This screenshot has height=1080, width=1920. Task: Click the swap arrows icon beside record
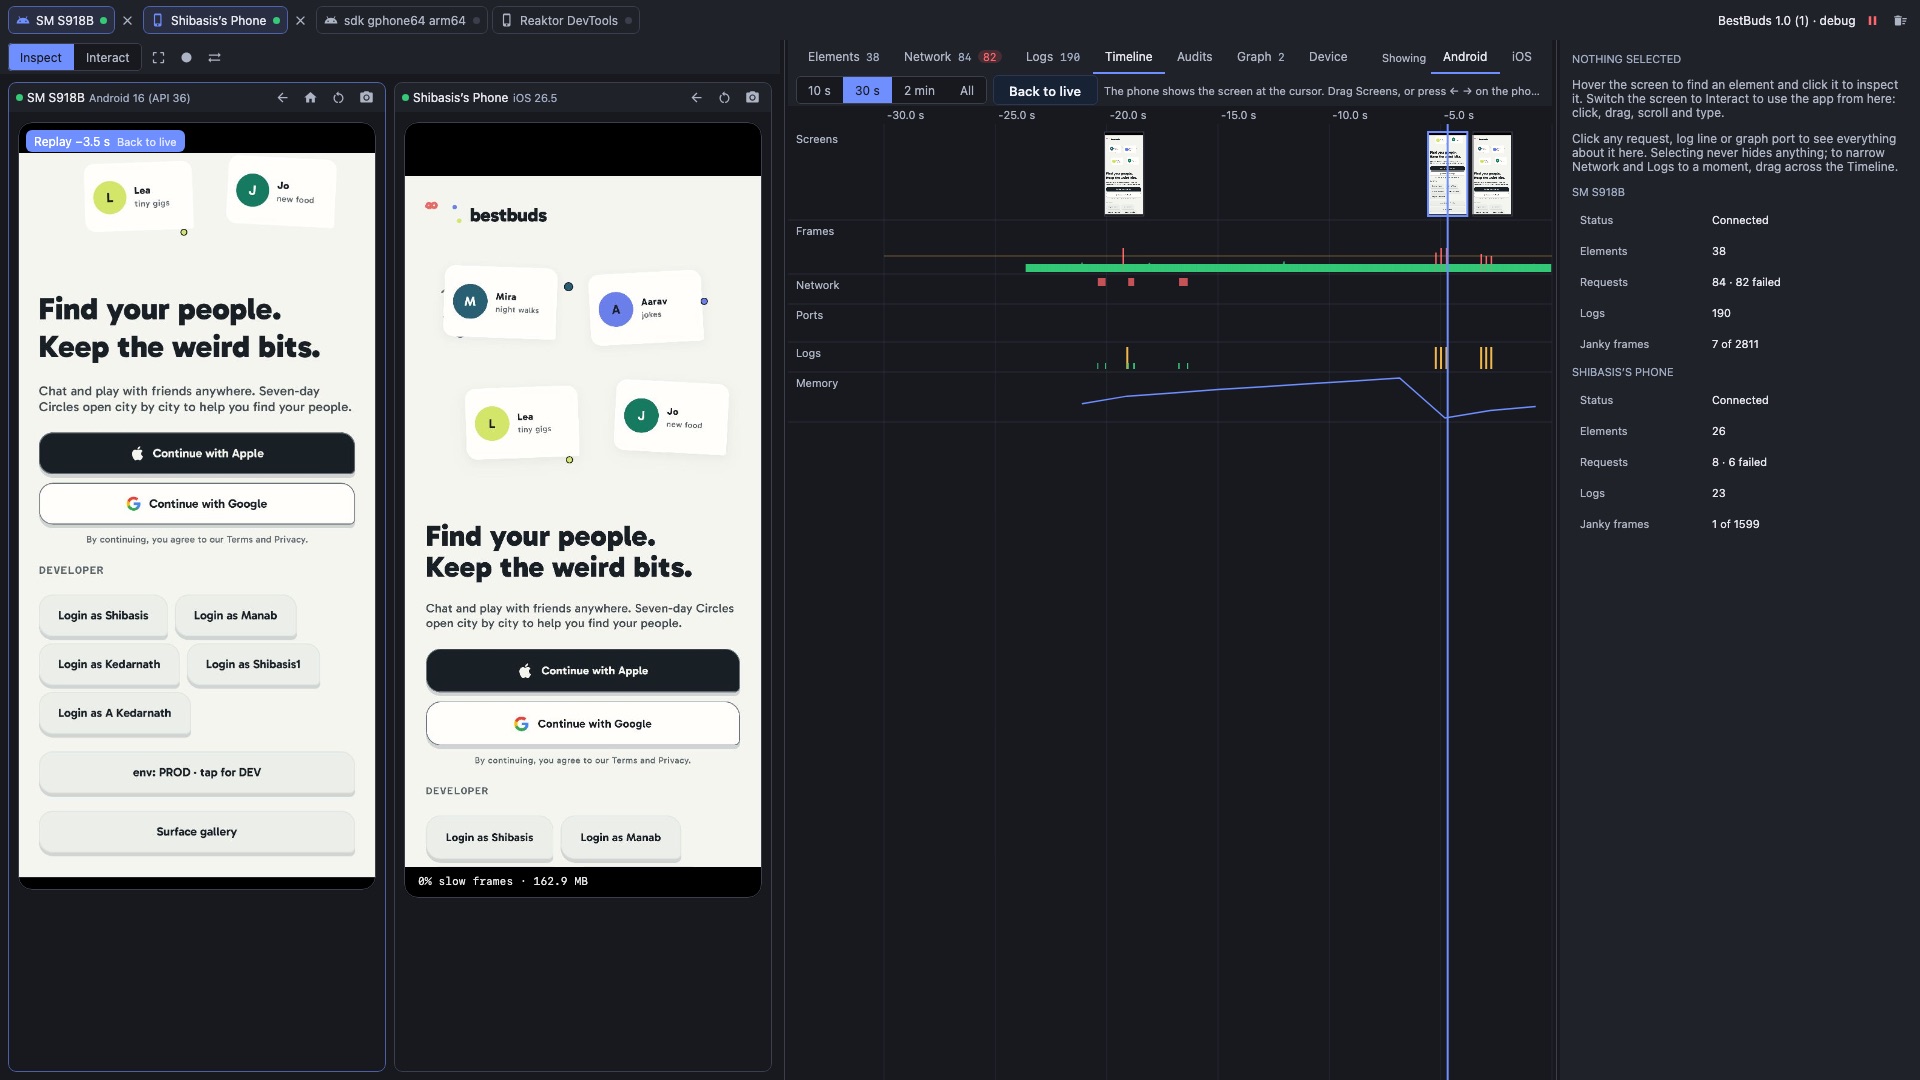coord(214,58)
